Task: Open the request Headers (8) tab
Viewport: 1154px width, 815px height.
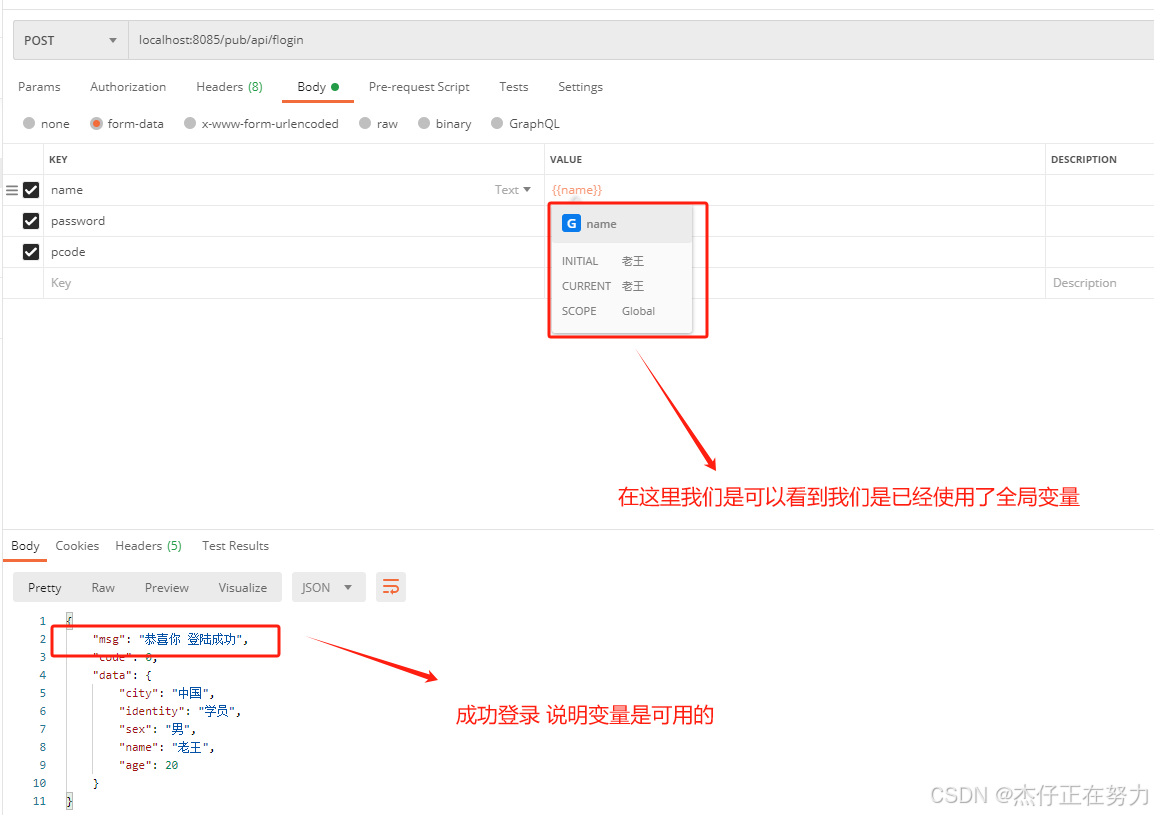Action: coord(229,87)
